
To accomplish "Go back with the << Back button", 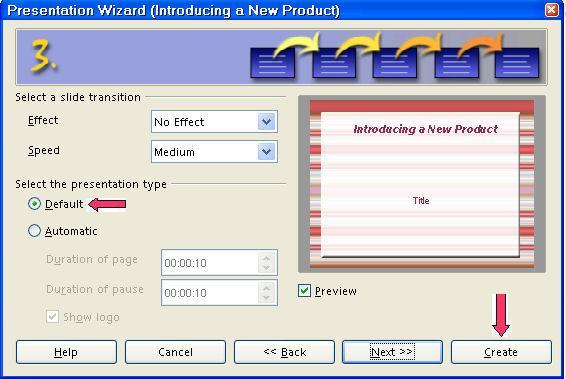I will click(x=284, y=352).
